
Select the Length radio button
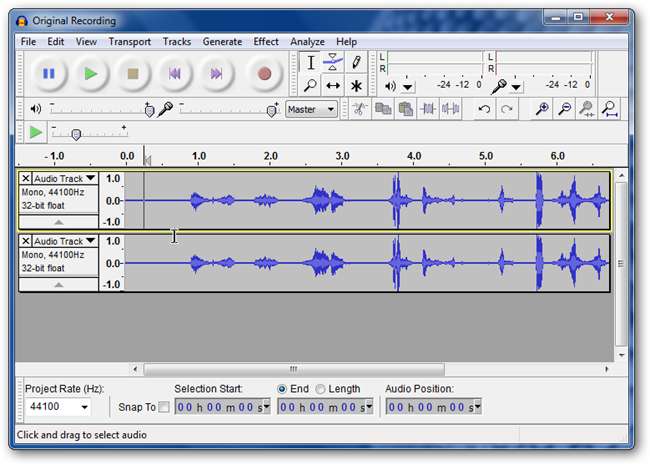pyautogui.click(x=320, y=389)
